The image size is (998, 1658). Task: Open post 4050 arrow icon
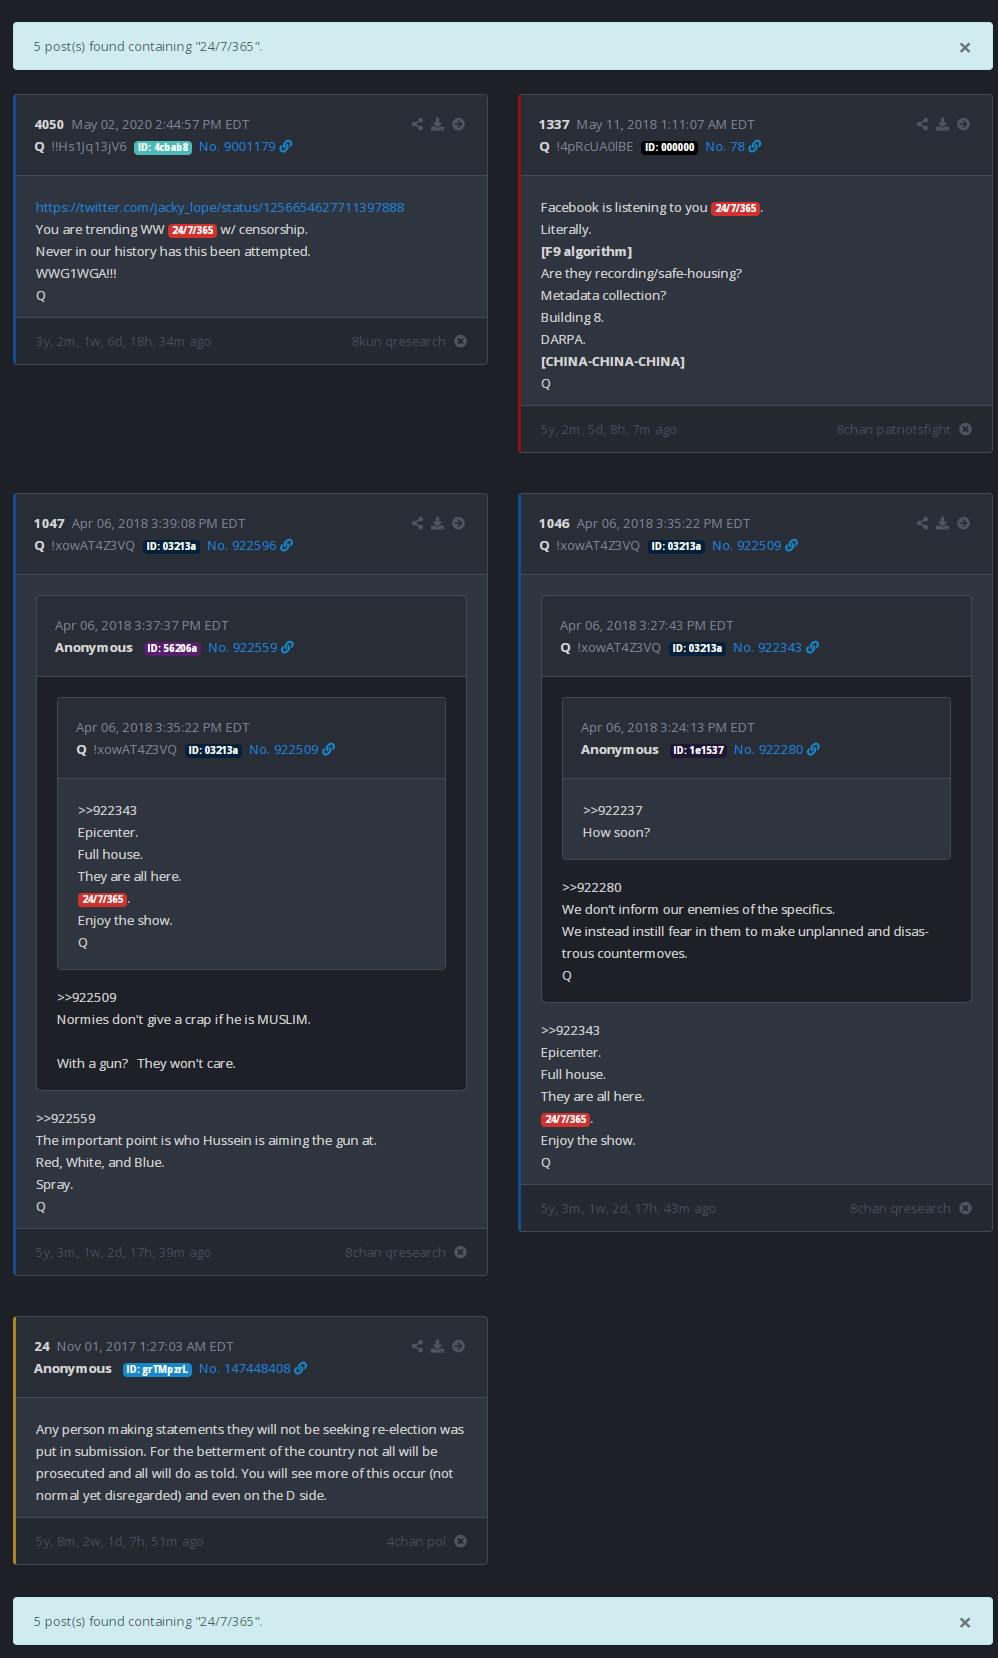(458, 124)
